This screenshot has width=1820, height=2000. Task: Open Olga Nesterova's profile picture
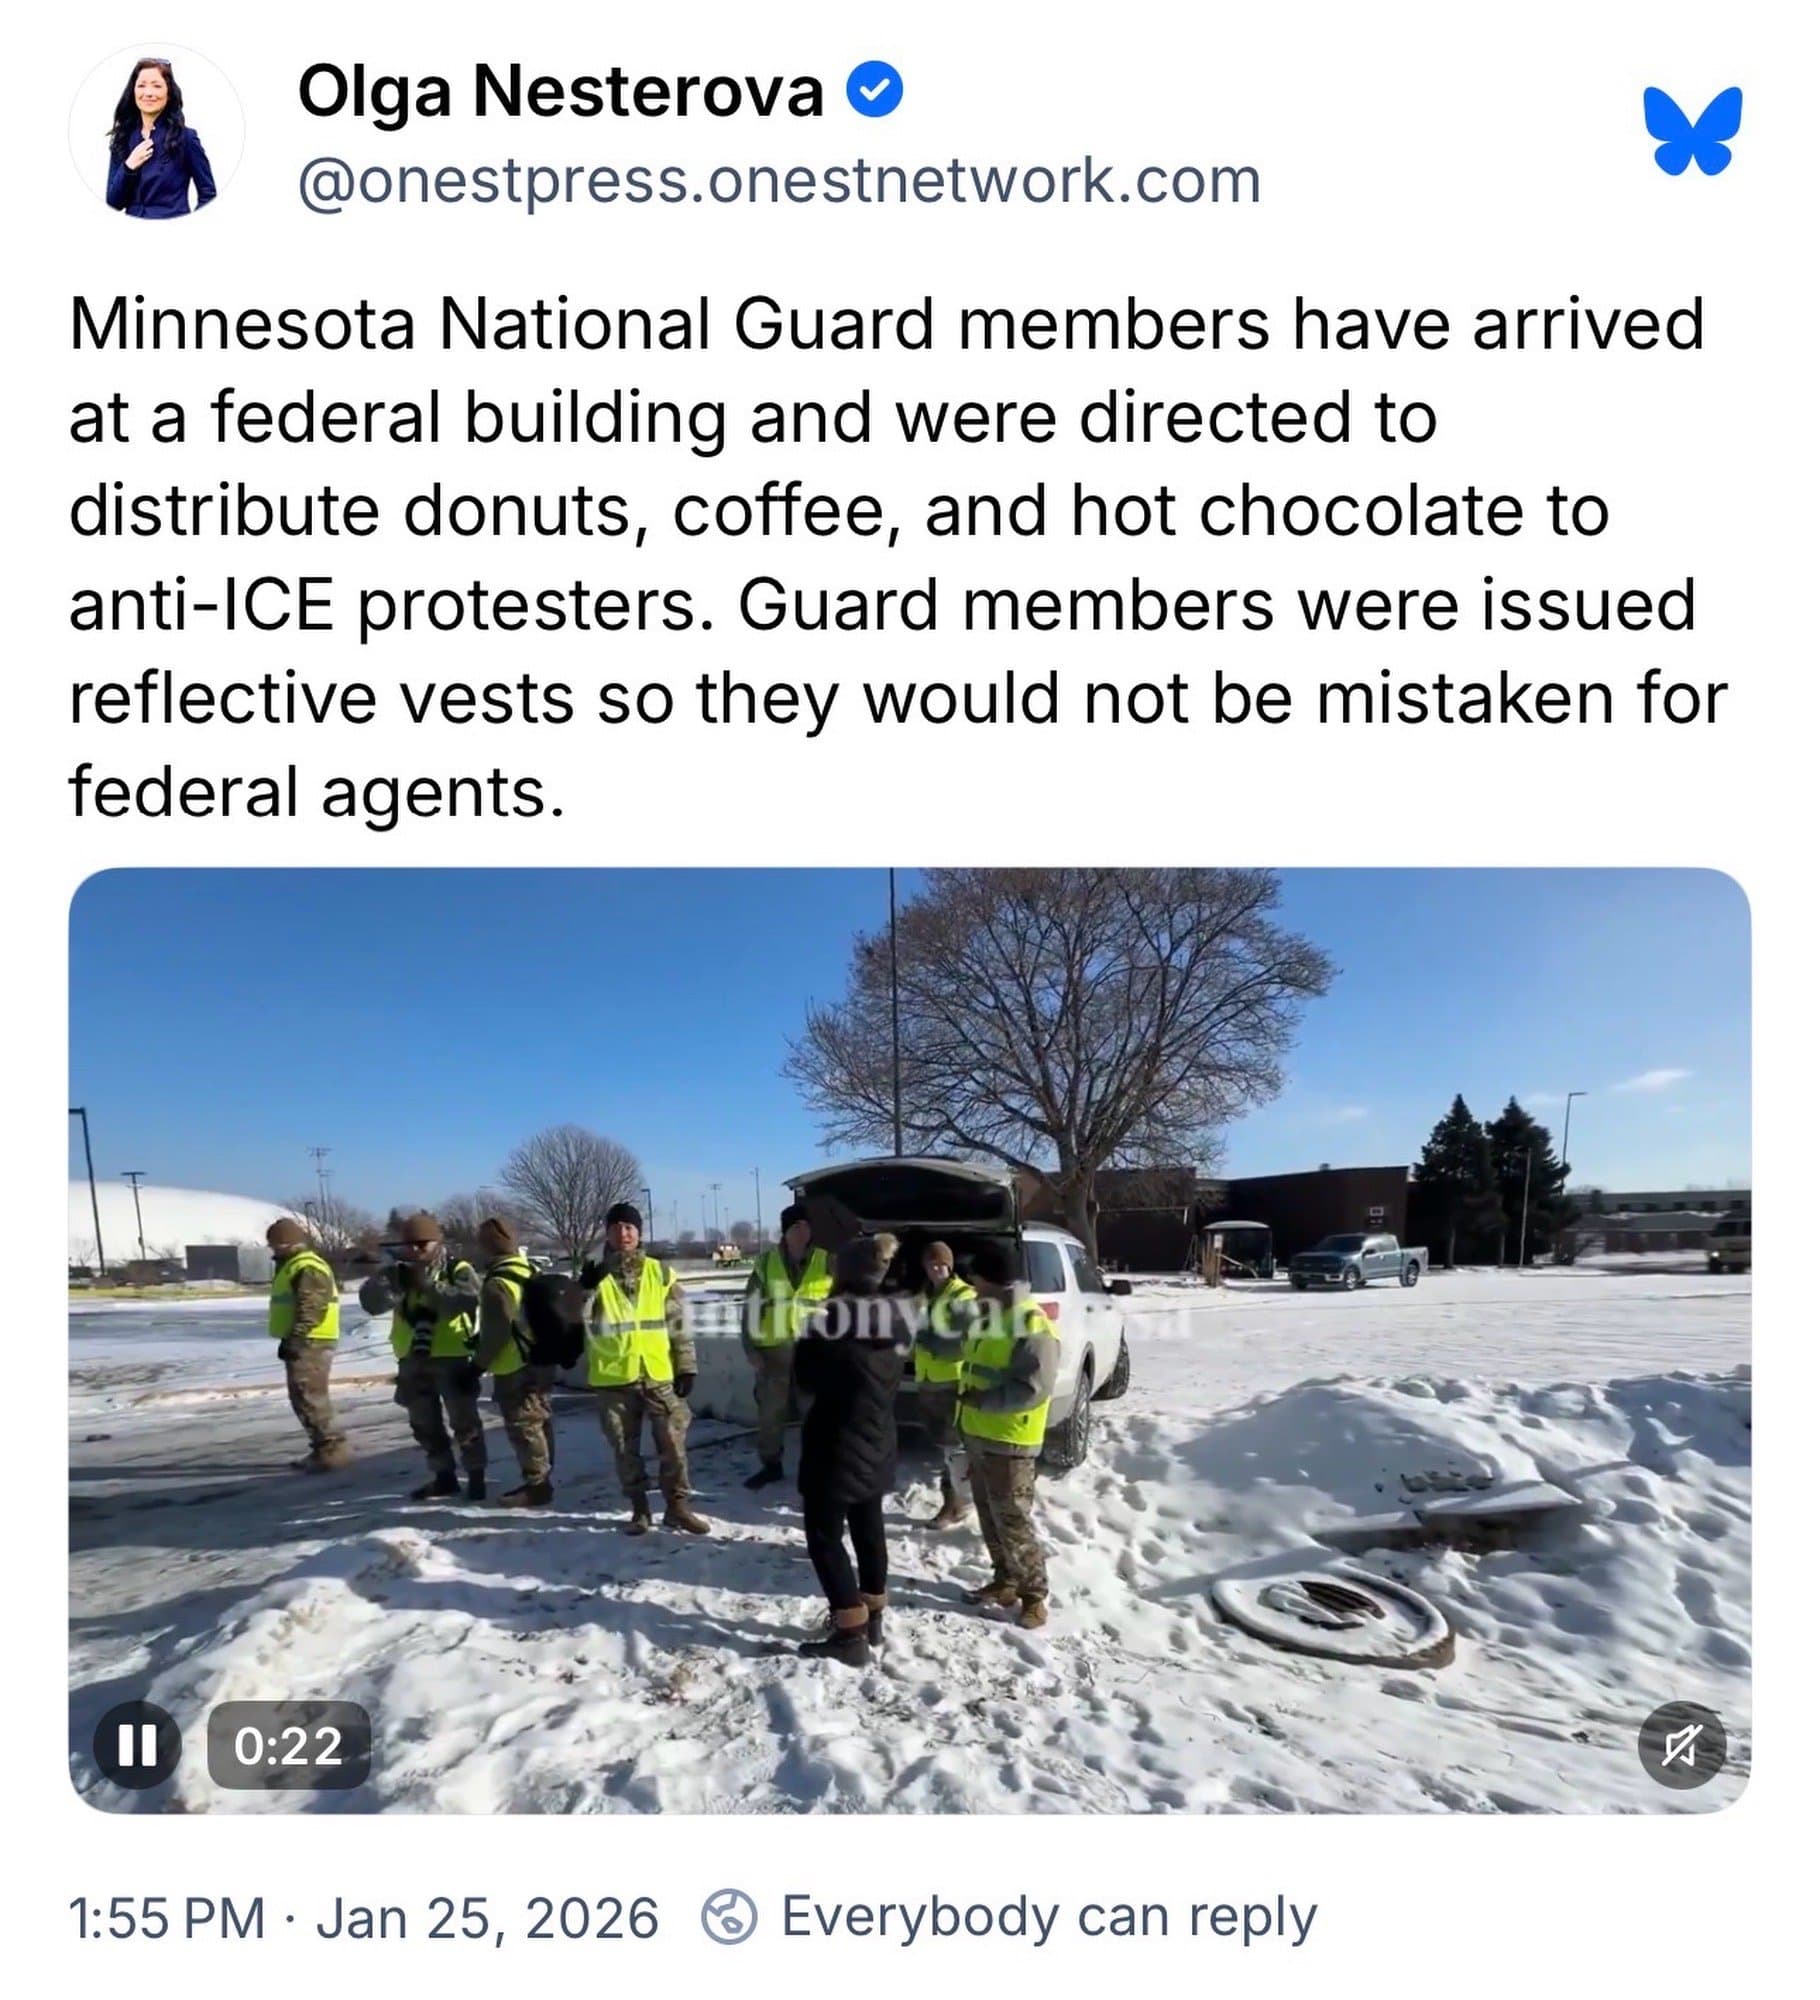pos(156,131)
